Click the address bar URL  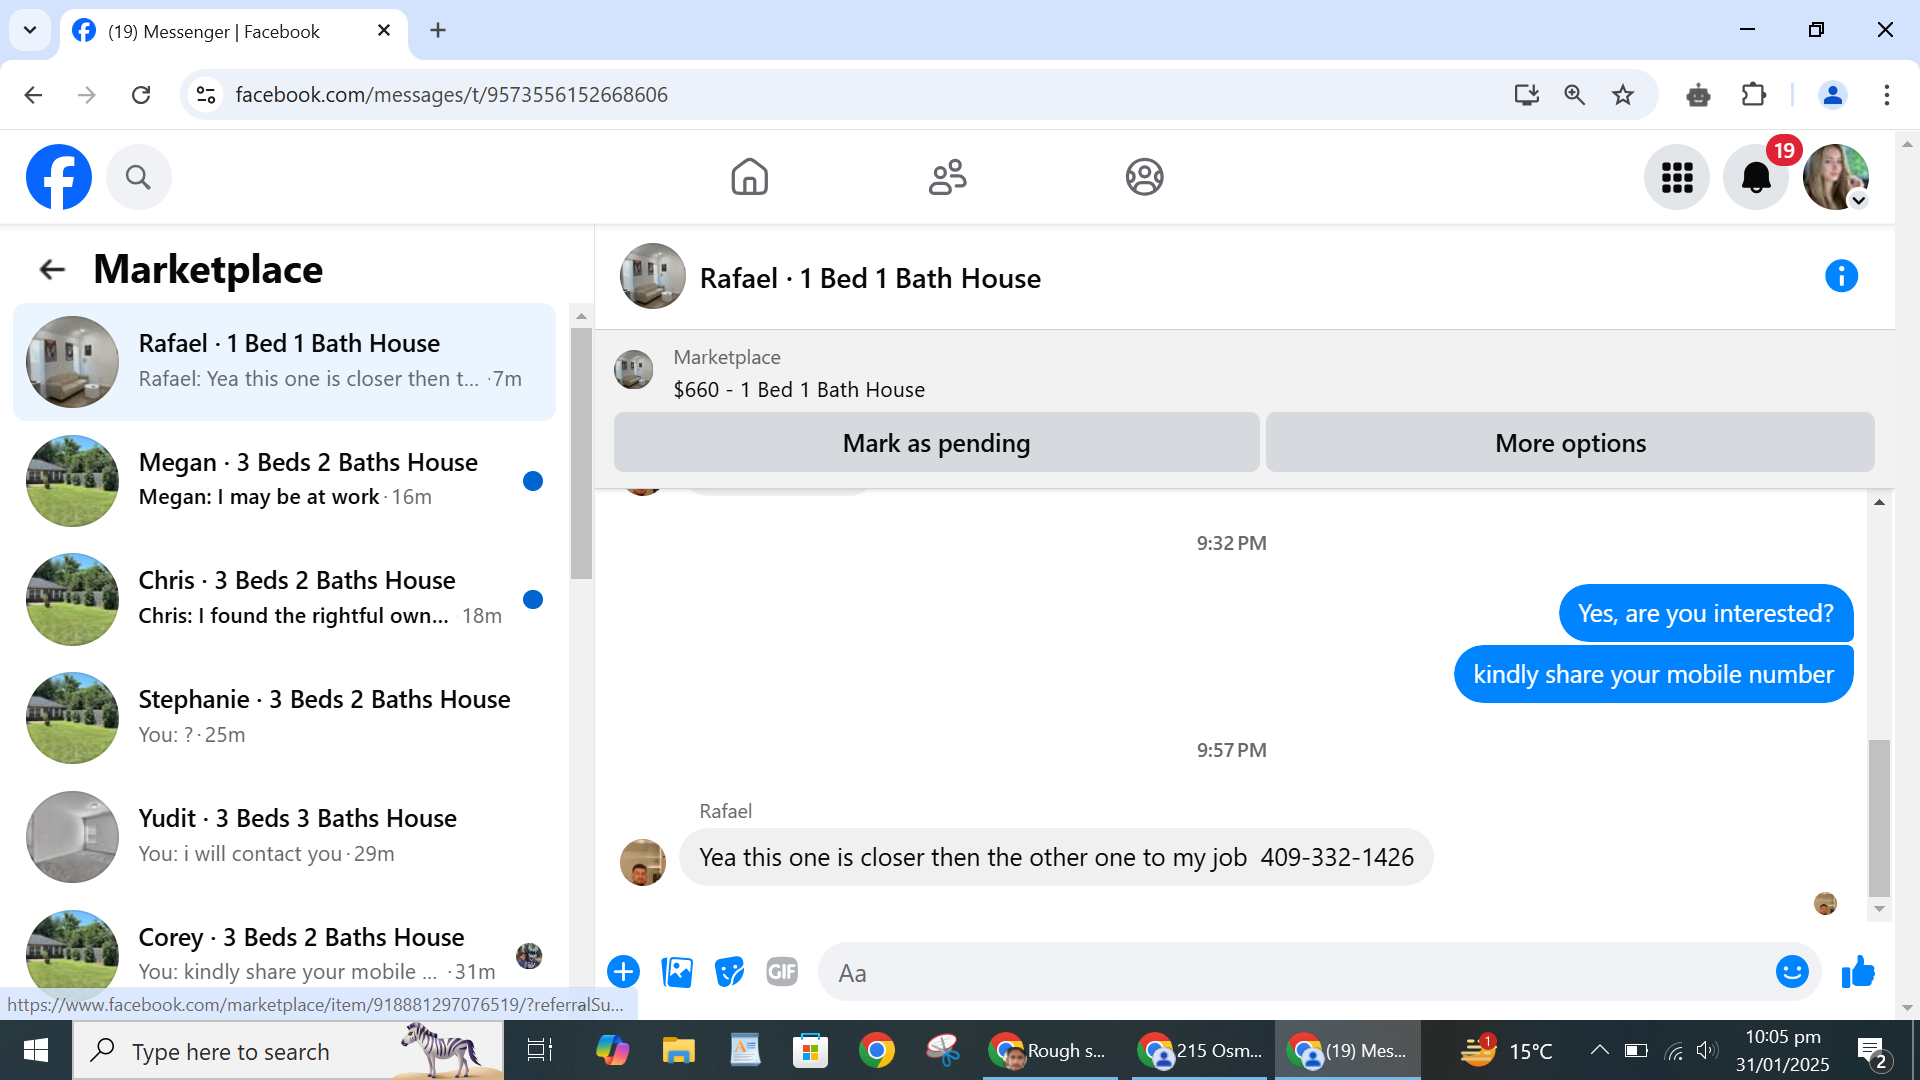451,95
